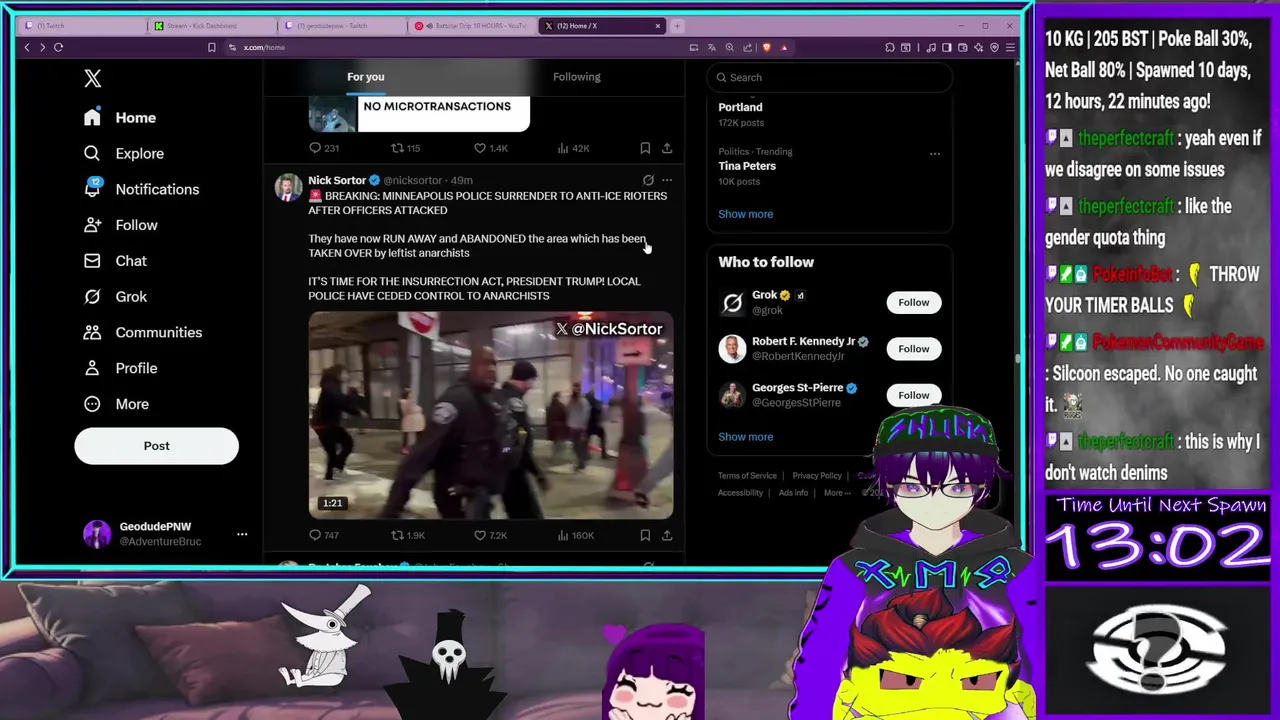Switch to the YouTube browser tab
Viewport: 1280px width, 720px height.
coord(474,26)
